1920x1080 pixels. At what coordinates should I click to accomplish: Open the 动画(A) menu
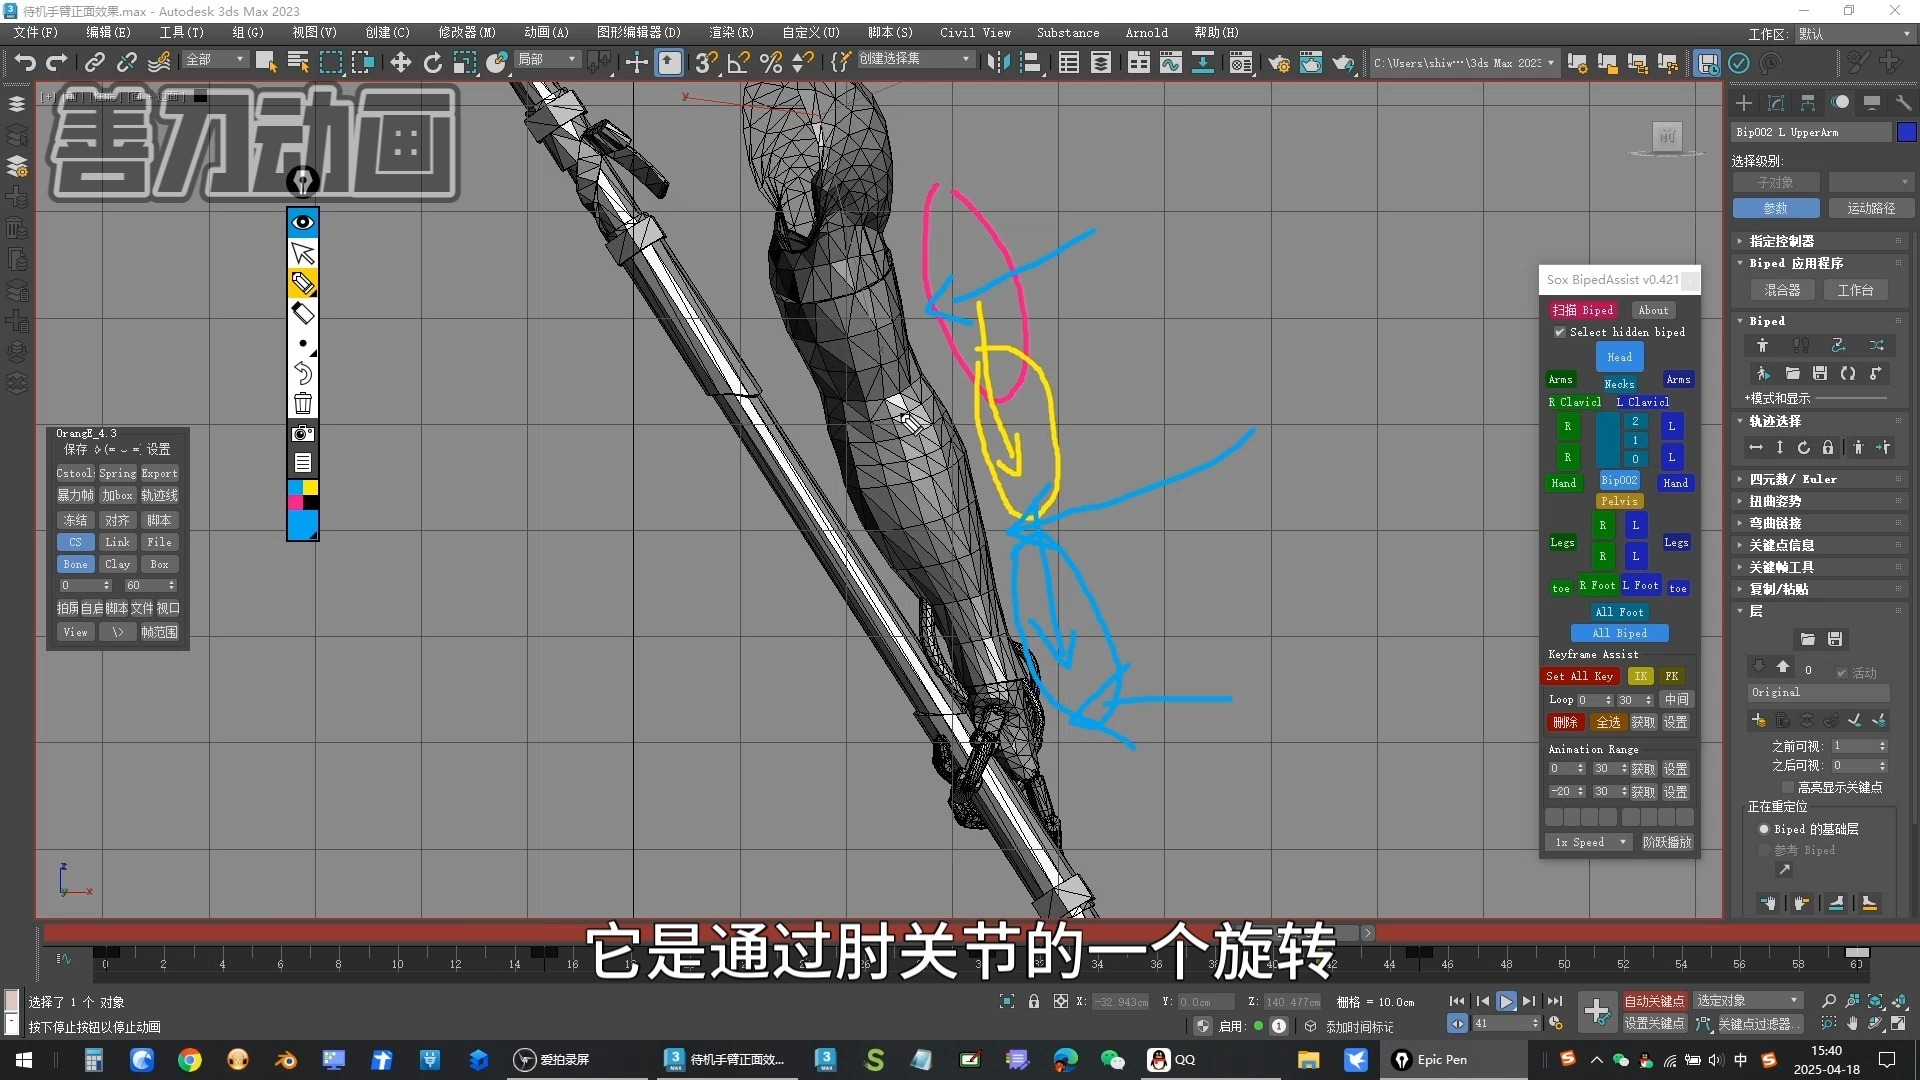(x=546, y=32)
